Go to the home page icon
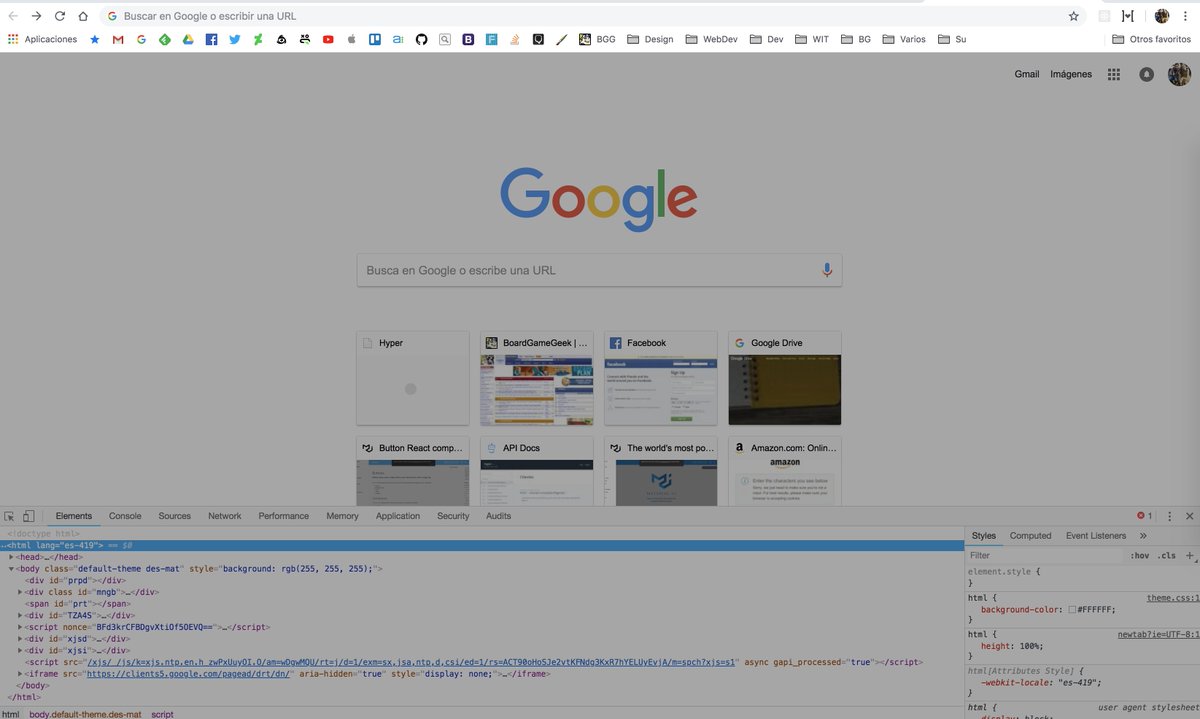Screen dimensions: 1200x719 tap(83, 16)
